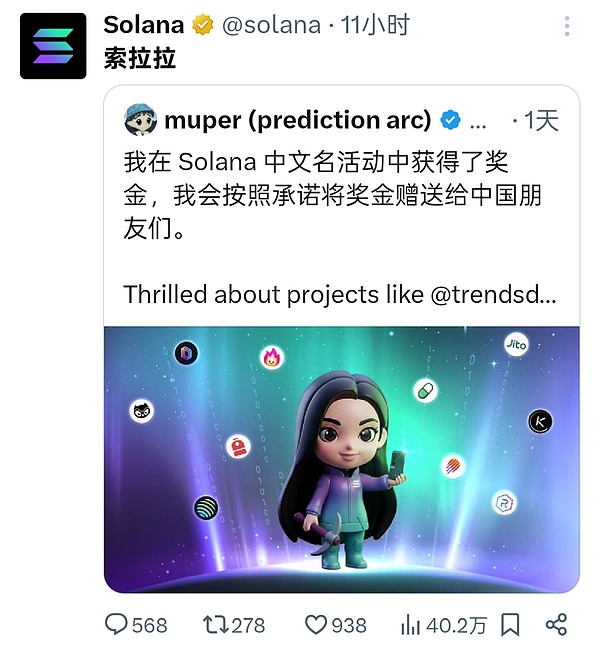Open the Solana display name

pos(144,25)
